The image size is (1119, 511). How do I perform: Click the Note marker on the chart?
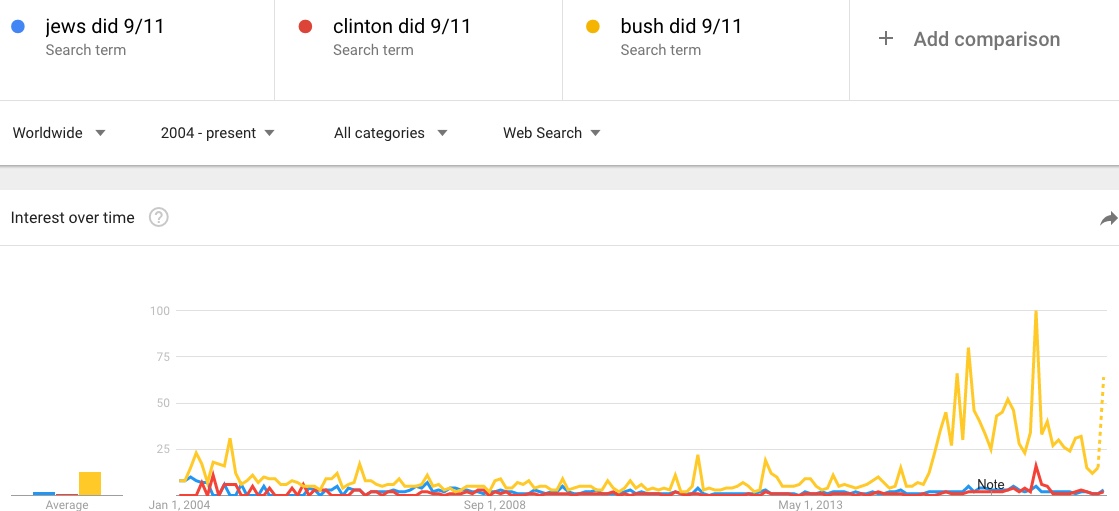[x=990, y=485]
